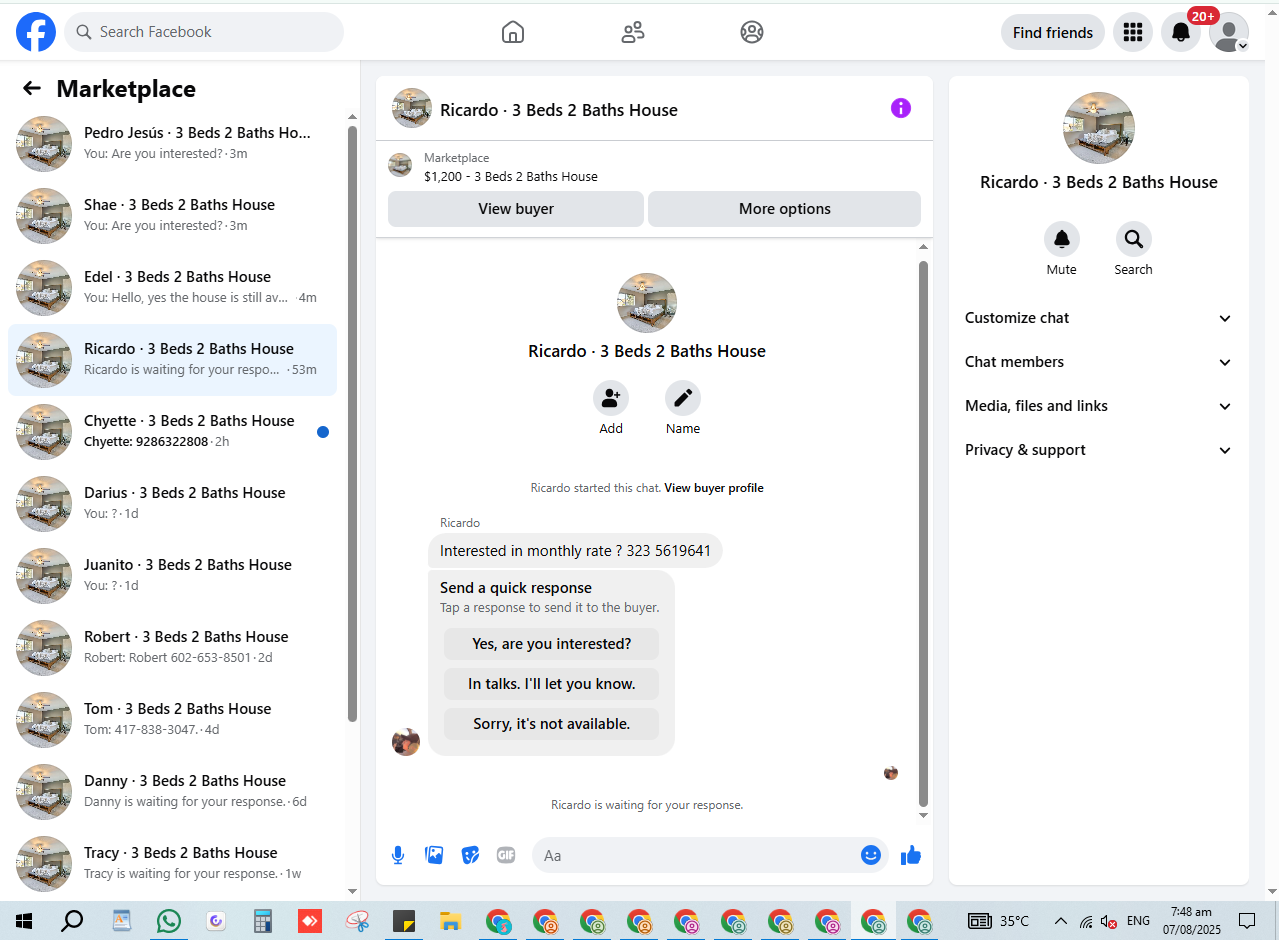Expand Media, files and links section
Screen dimensions: 1279x940
(1098, 406)
